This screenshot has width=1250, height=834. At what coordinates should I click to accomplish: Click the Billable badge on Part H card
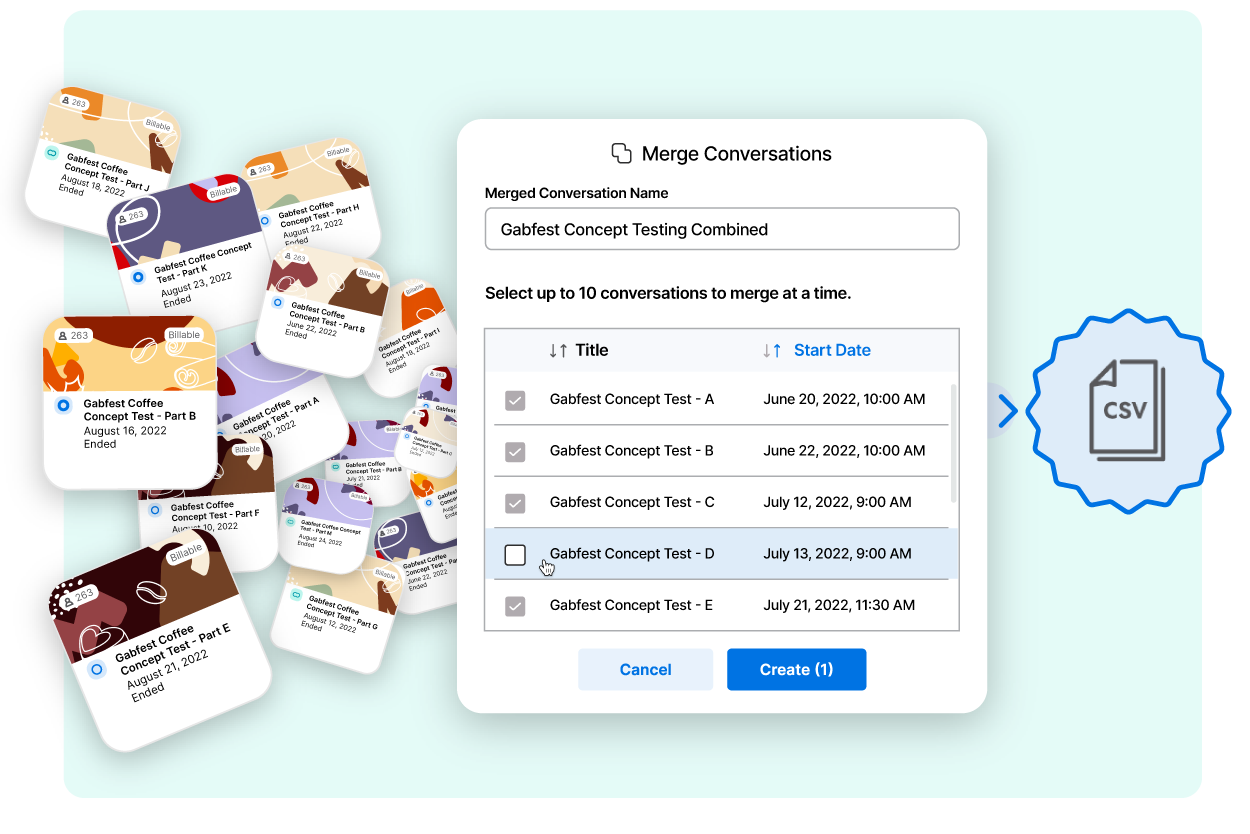click(x=338, y=152)
